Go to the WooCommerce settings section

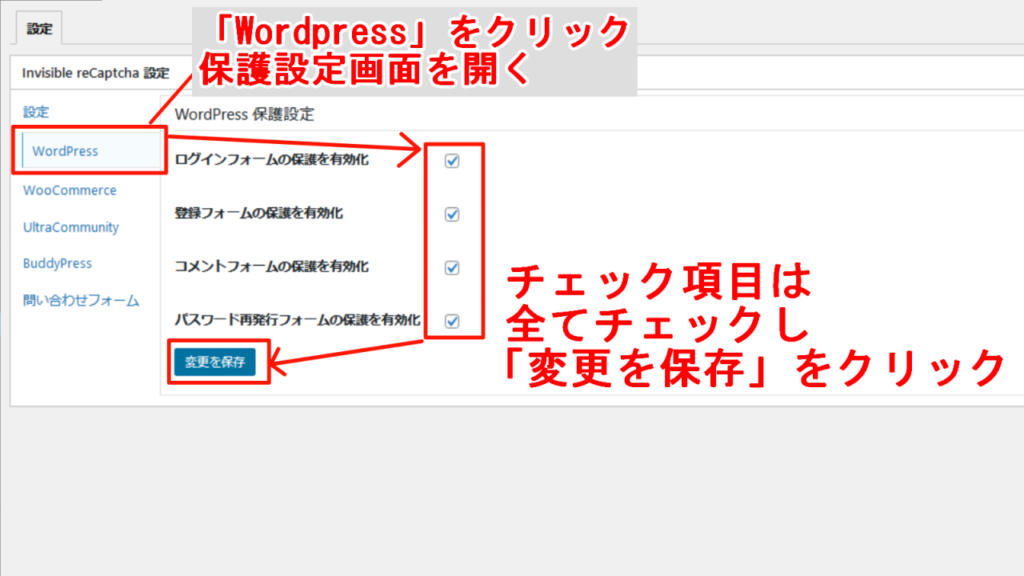pyautogui.click(x=70, y=190)
